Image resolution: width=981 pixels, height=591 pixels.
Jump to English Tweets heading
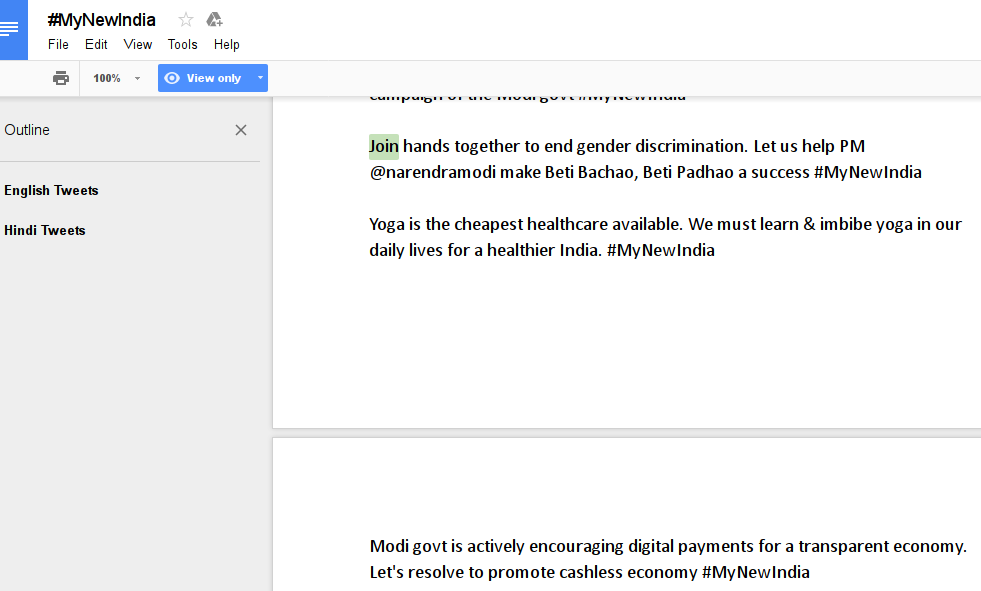point(51,191)
